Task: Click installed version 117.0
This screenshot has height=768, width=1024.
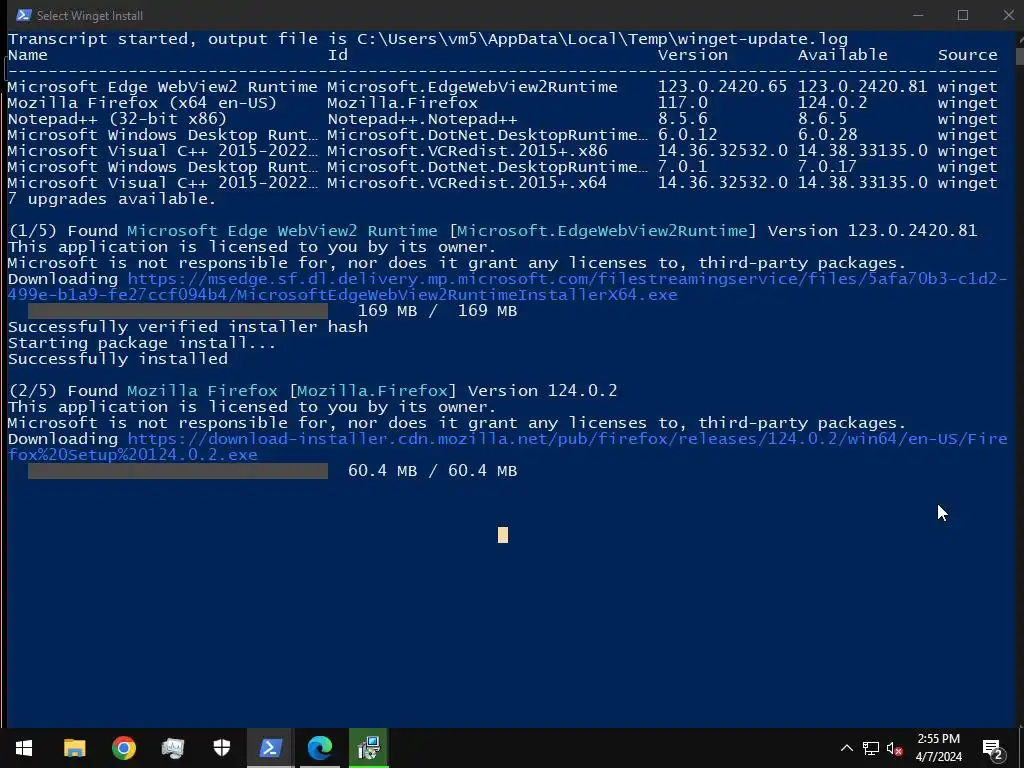Action: [x=682, y=103]
